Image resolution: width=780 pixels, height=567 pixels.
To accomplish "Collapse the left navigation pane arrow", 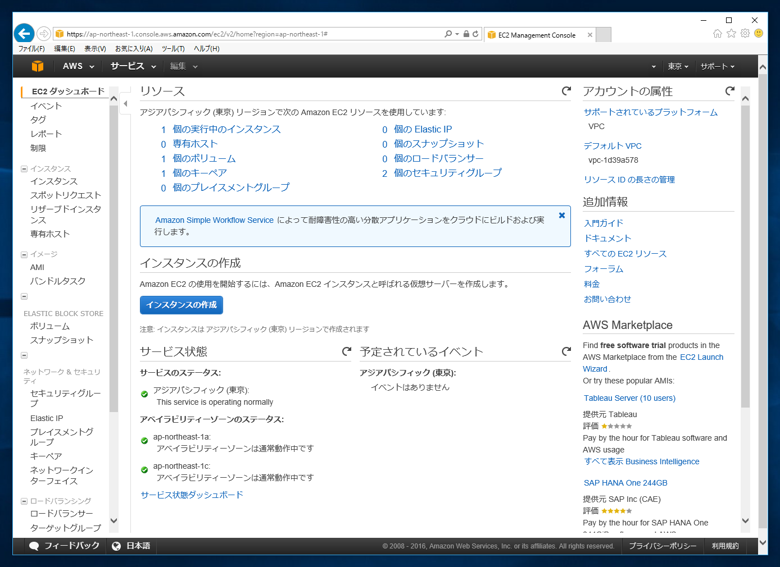I will tap(125, 104).
